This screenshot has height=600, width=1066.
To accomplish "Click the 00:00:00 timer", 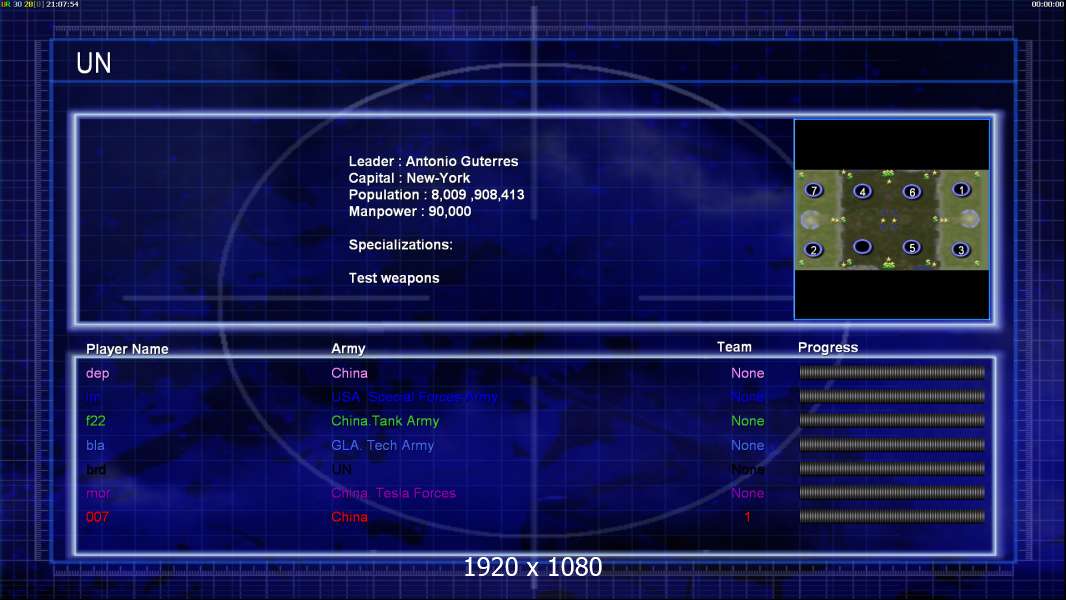I will (1047, 4).
